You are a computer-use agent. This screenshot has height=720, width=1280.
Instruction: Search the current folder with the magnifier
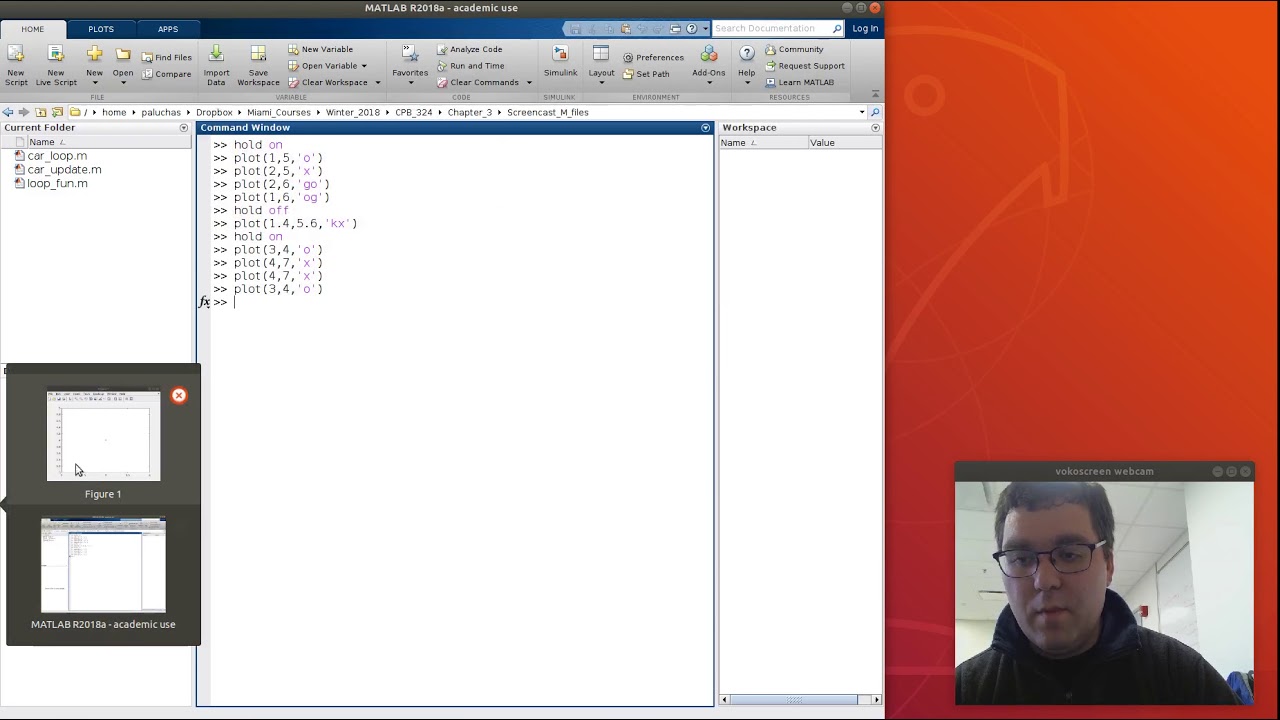[875, 112]
